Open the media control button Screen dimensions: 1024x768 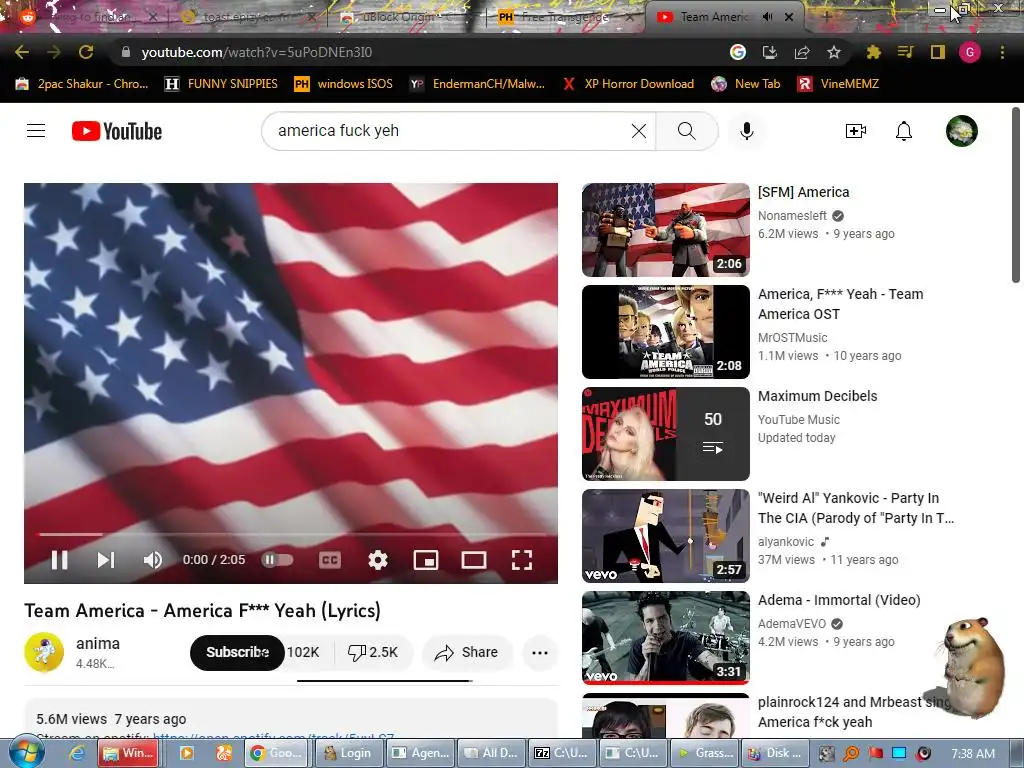(905, 52)
